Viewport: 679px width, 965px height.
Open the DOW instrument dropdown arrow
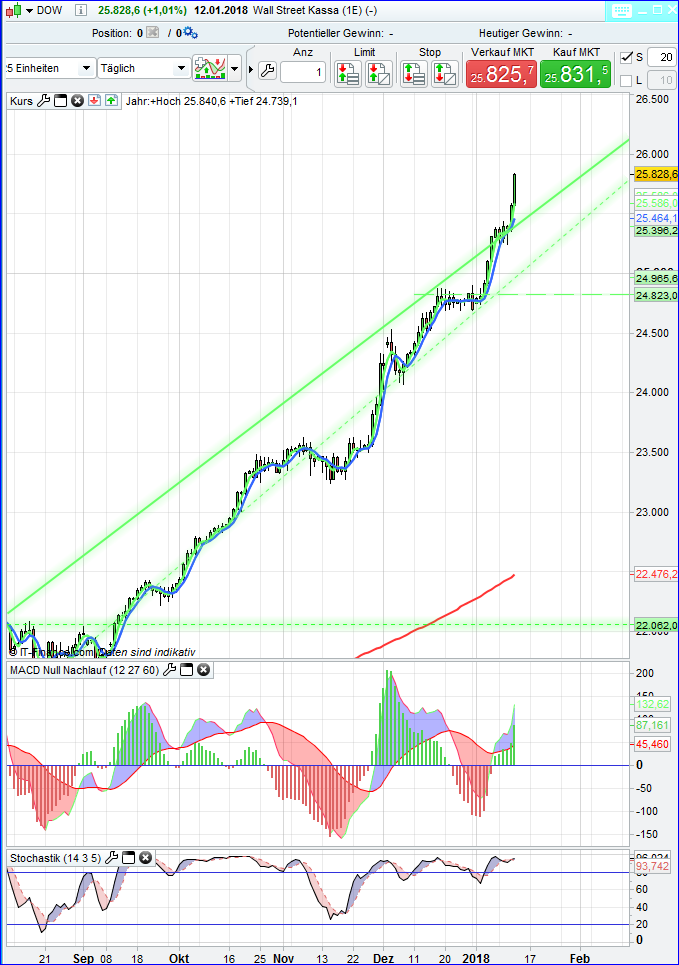click(28, 10)
